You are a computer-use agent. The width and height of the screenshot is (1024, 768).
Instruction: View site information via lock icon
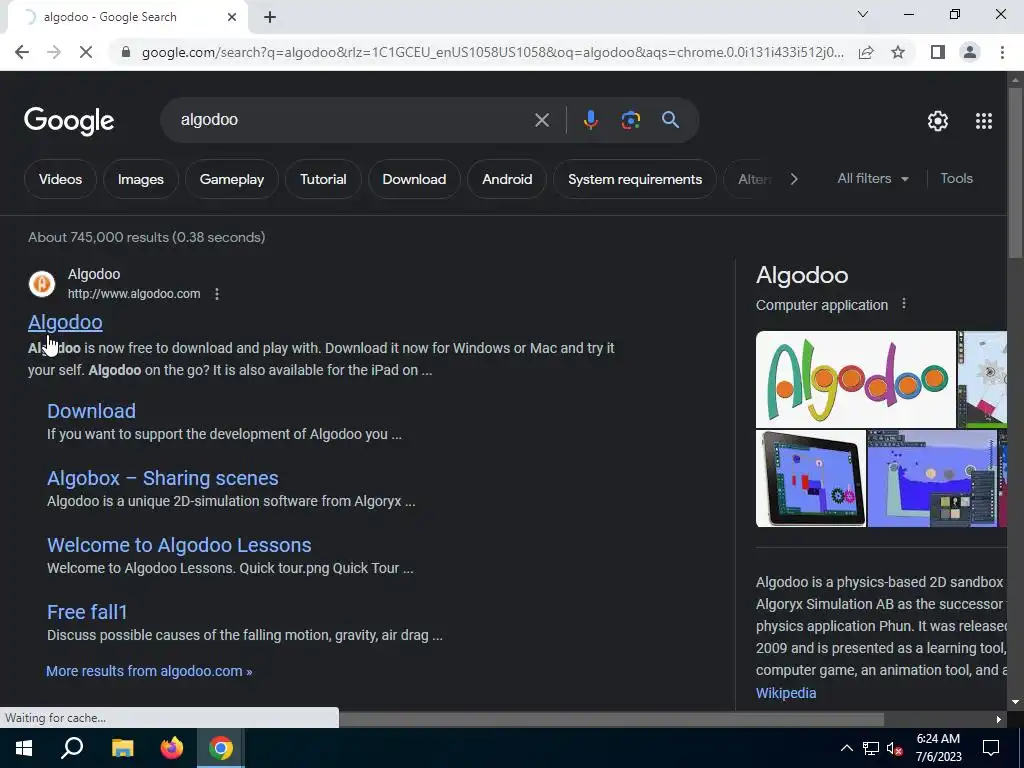coord(126,52)
